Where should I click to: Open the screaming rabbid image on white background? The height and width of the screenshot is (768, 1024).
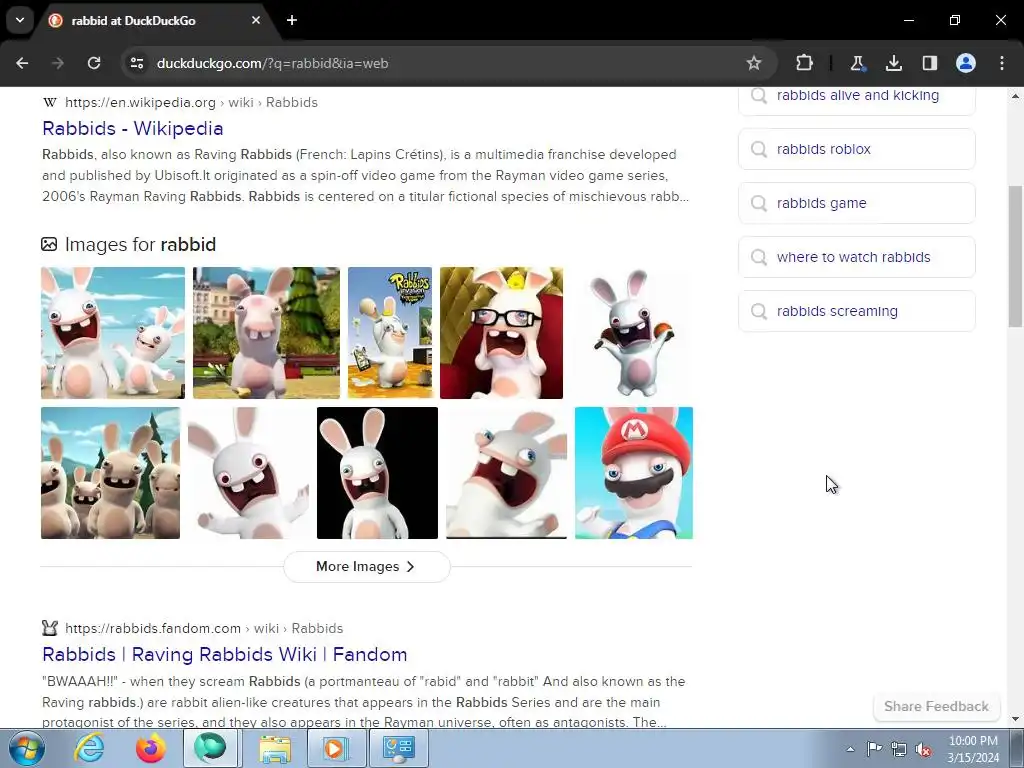click(x=248, y=473)
